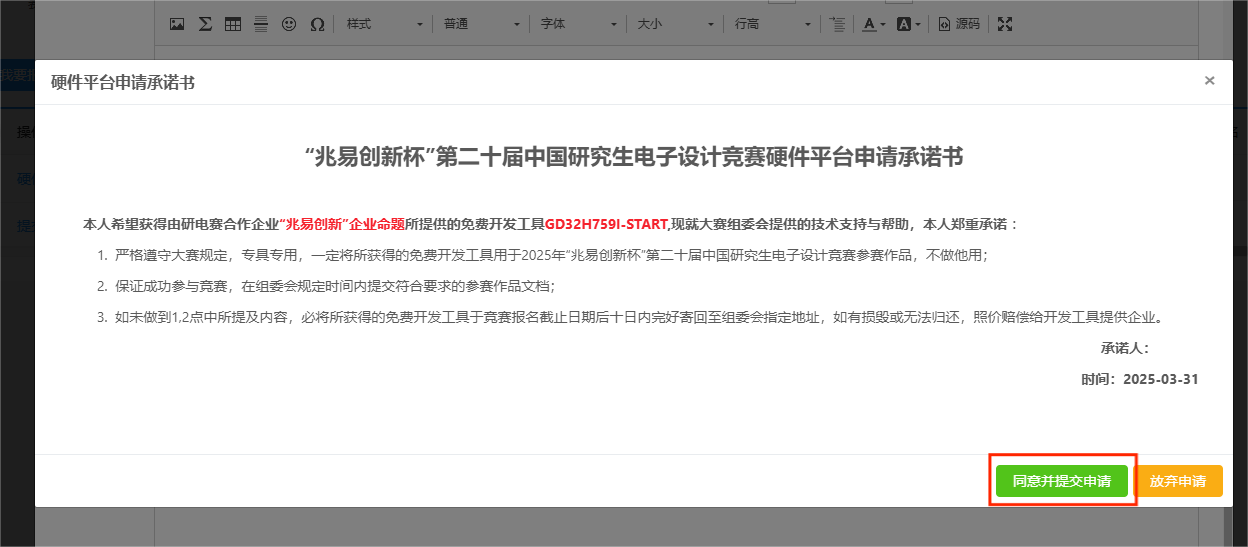Click the insert image icon in editor toolbar
Viewport: 1248px width, 547px height.
(x=177, y=24)
